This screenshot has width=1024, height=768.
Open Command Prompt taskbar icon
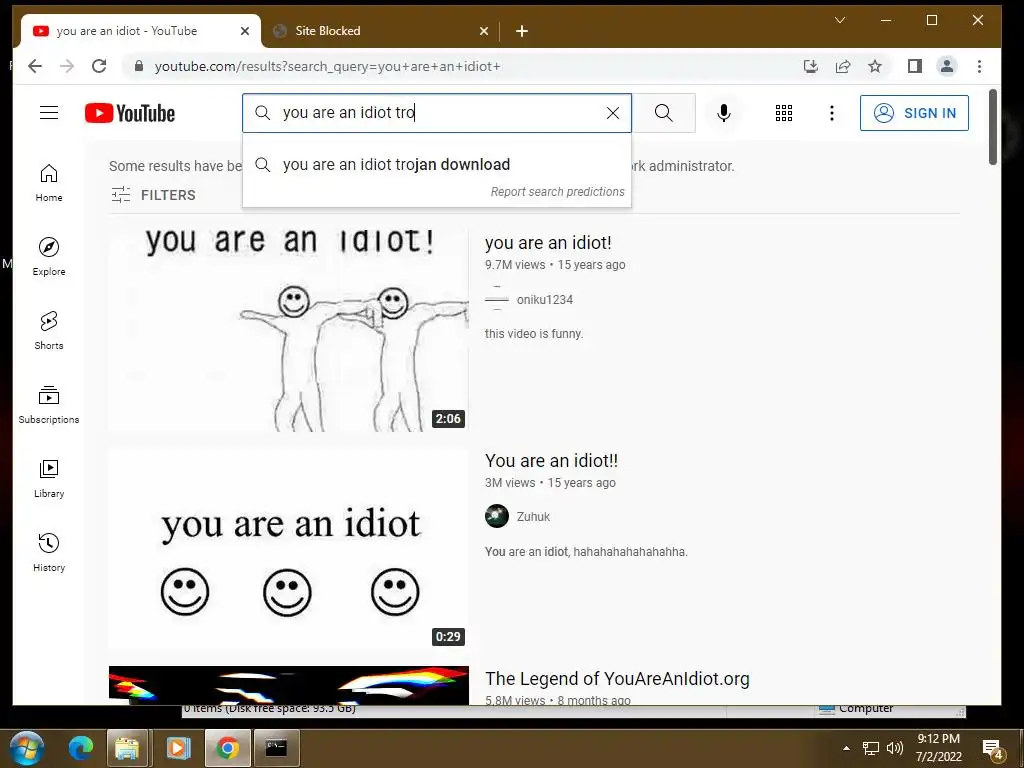(276, 747)
